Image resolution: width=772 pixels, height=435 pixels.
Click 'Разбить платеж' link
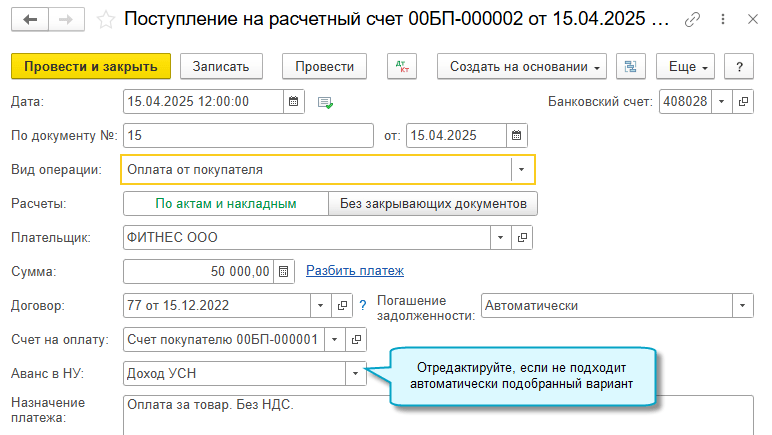tap(355, 271)
